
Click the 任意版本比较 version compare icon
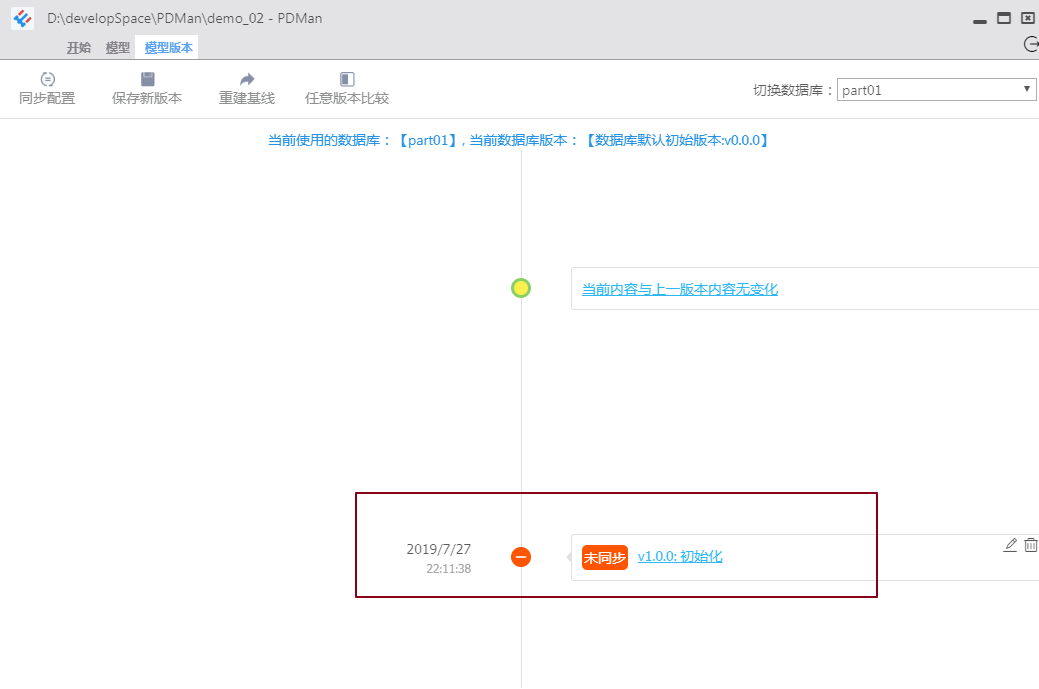tap(347, 79)
